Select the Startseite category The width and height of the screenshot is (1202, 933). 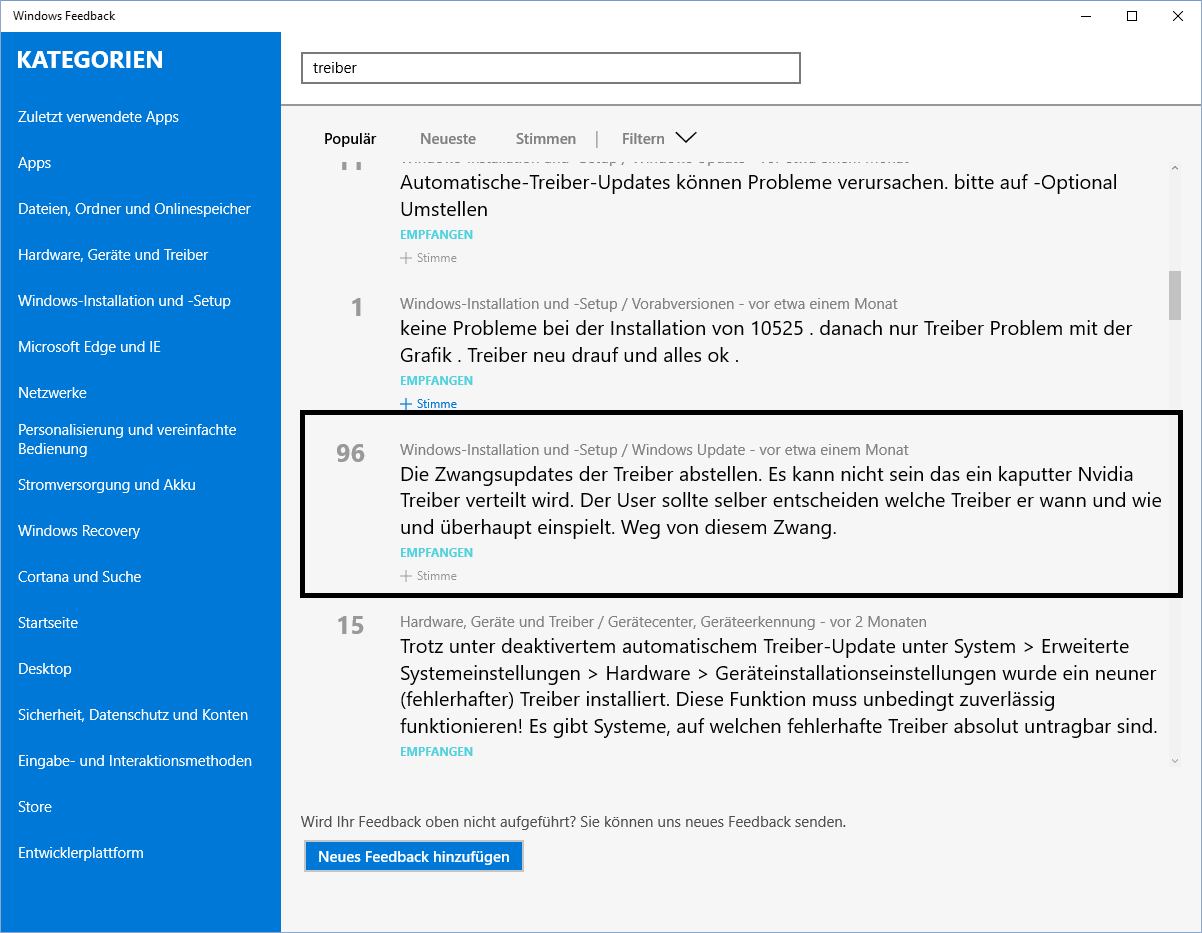pyautogui.click(x=48, y=623)
